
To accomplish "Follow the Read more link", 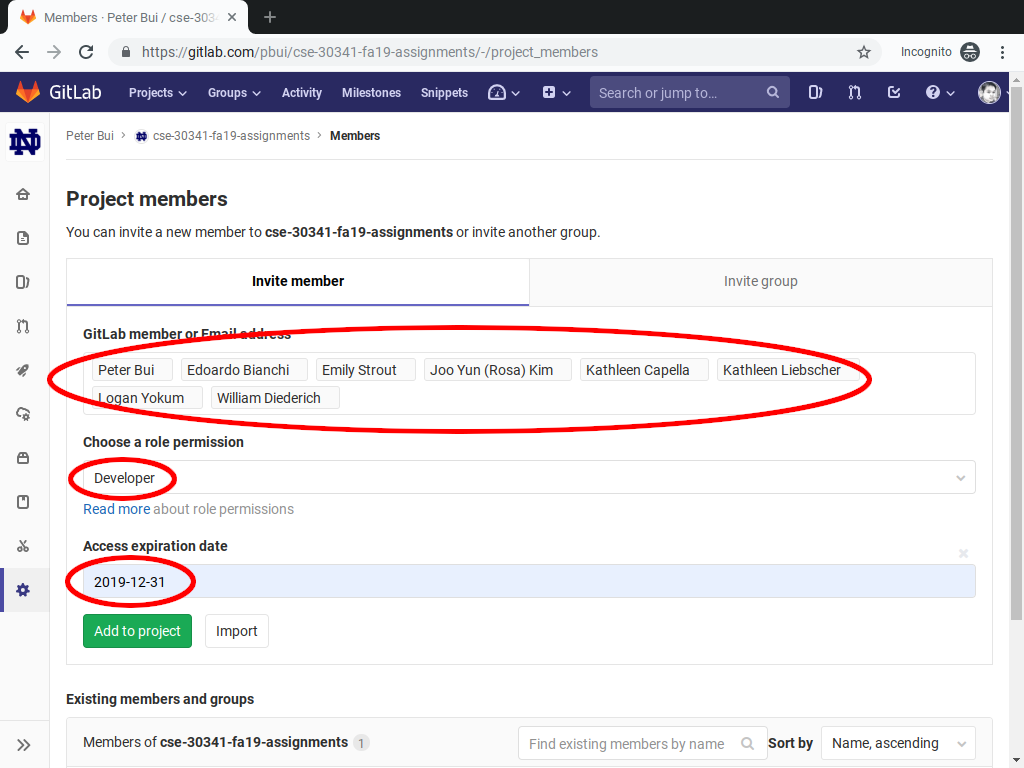I will click(x=116, y=509).
